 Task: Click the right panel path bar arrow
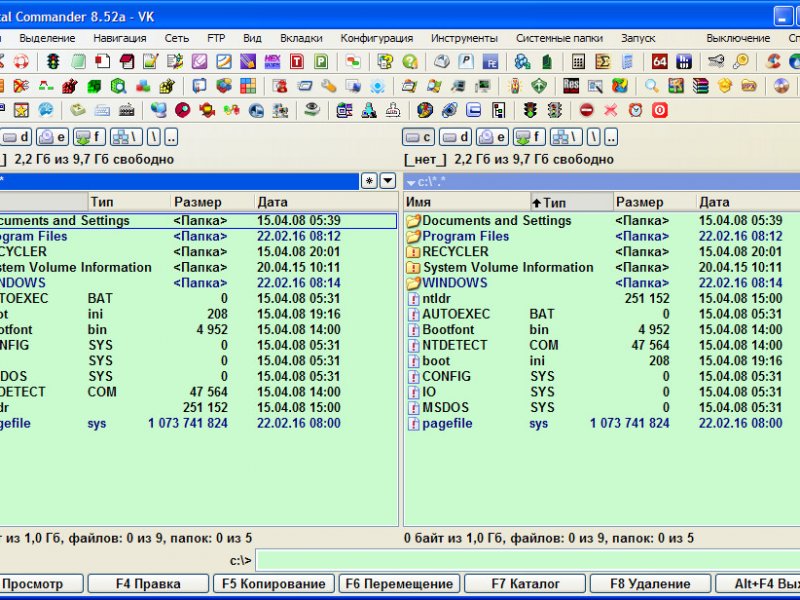pos(411,182)
